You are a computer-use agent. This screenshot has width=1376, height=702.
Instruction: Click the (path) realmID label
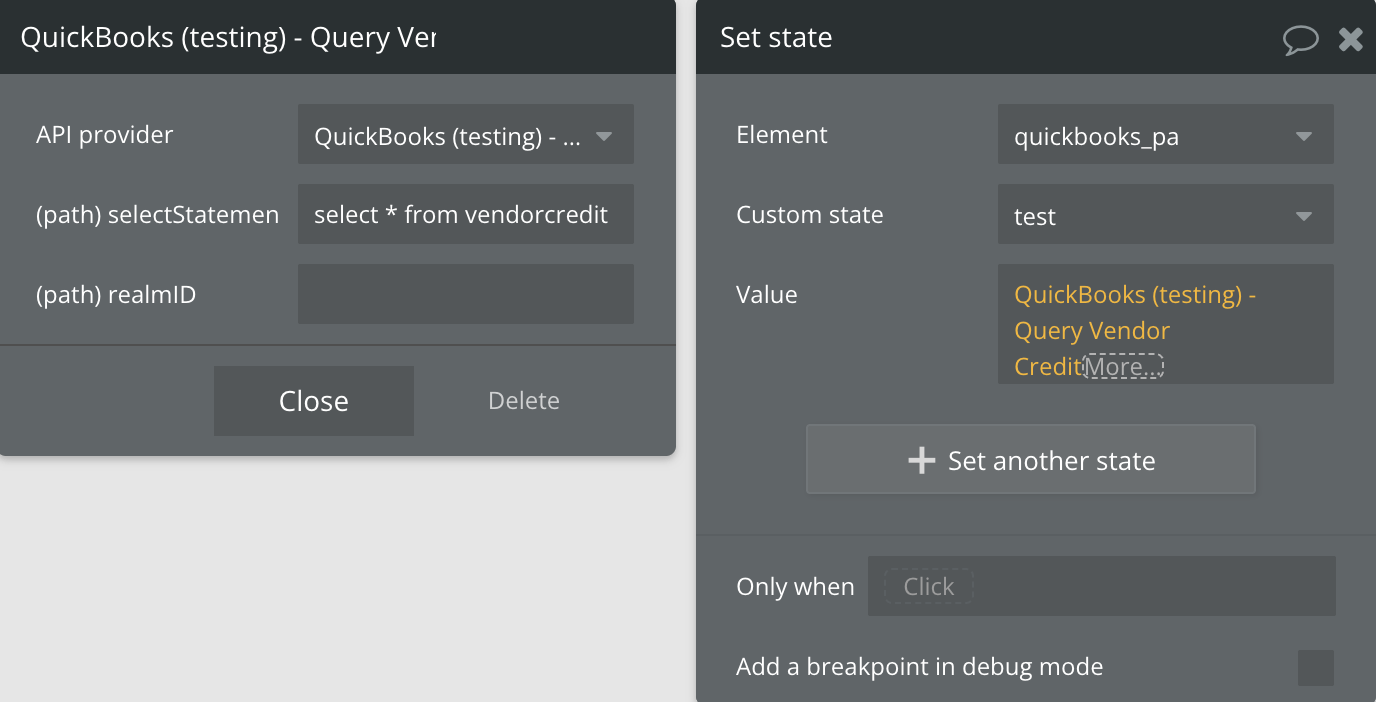(x=116, y=295)
